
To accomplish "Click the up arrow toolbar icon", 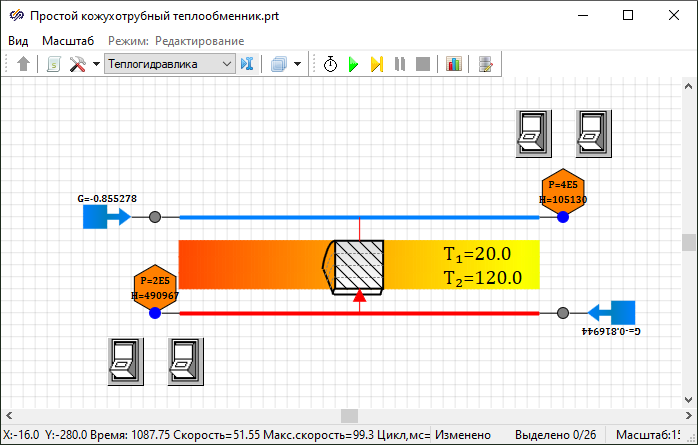I will point(24,64).
